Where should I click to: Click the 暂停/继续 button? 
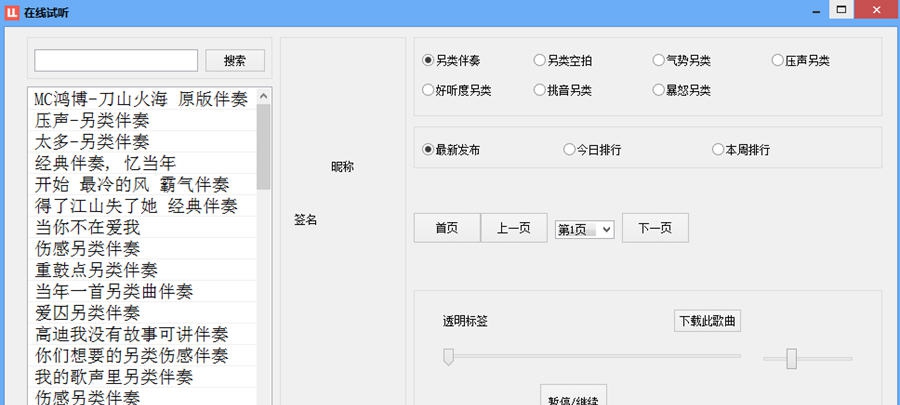573,396
